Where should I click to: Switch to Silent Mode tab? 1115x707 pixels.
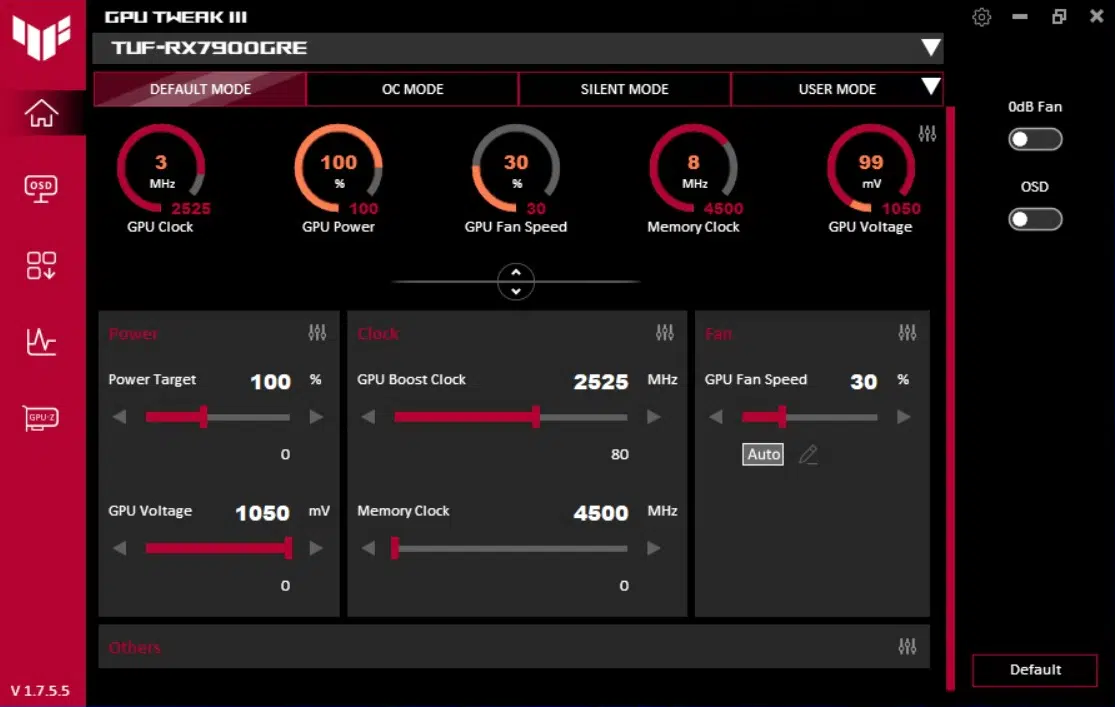[624, 89]
